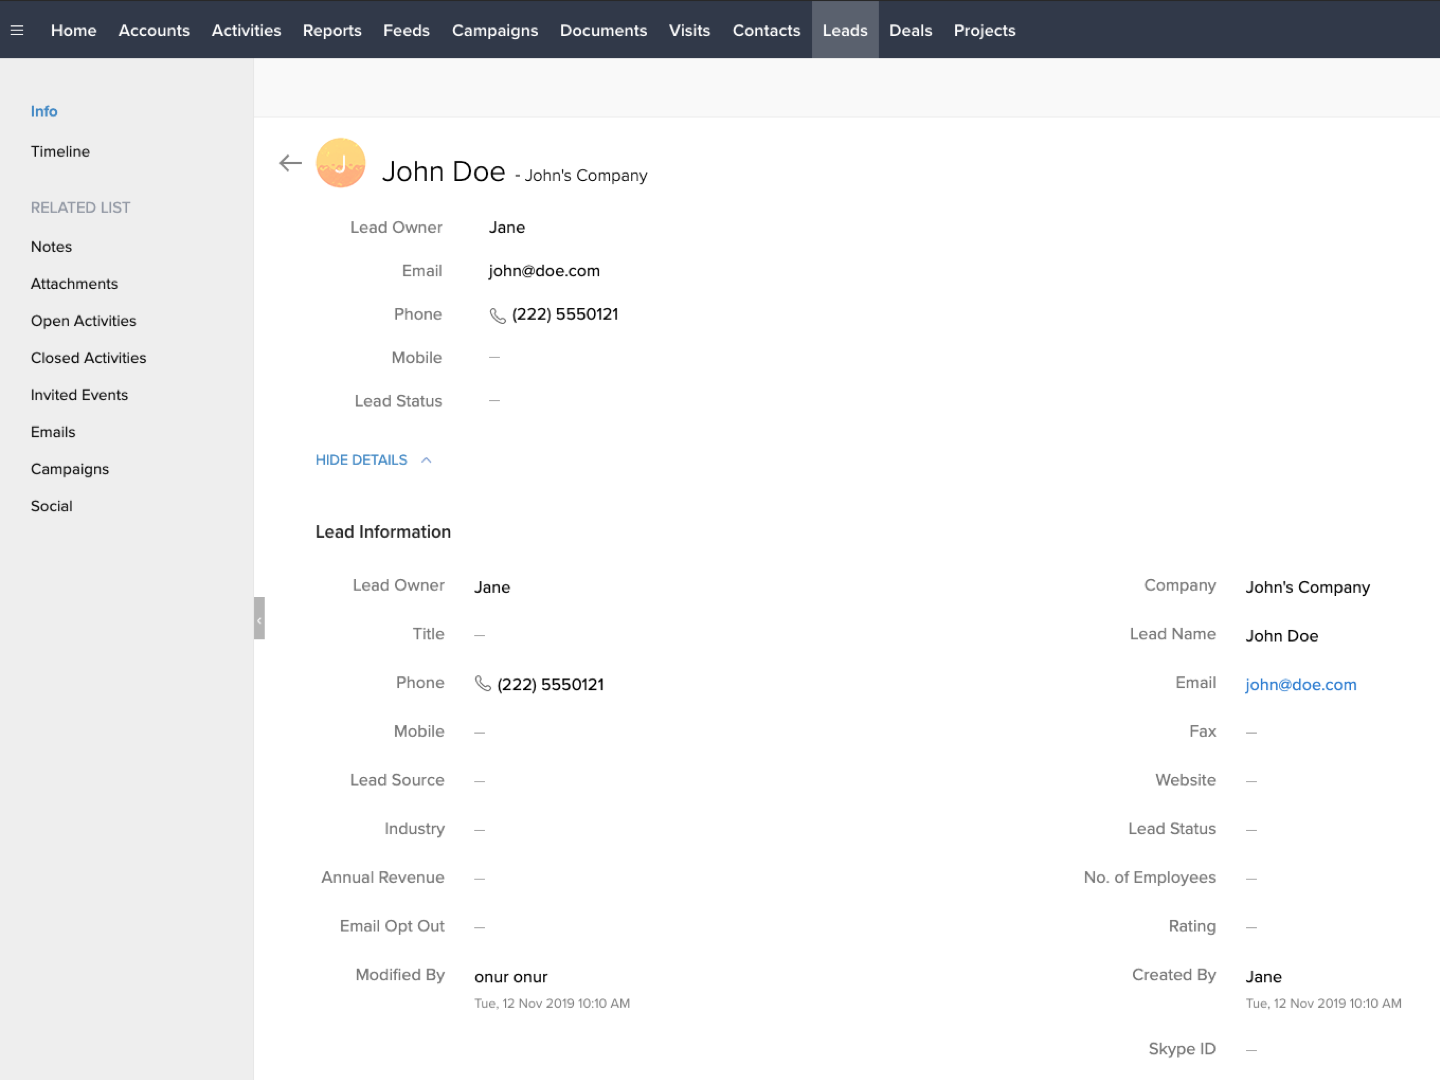This screenshot has width=1440, height=1080.
Task: Click the HIDE DETAILS link
Action: click(361, 460)
